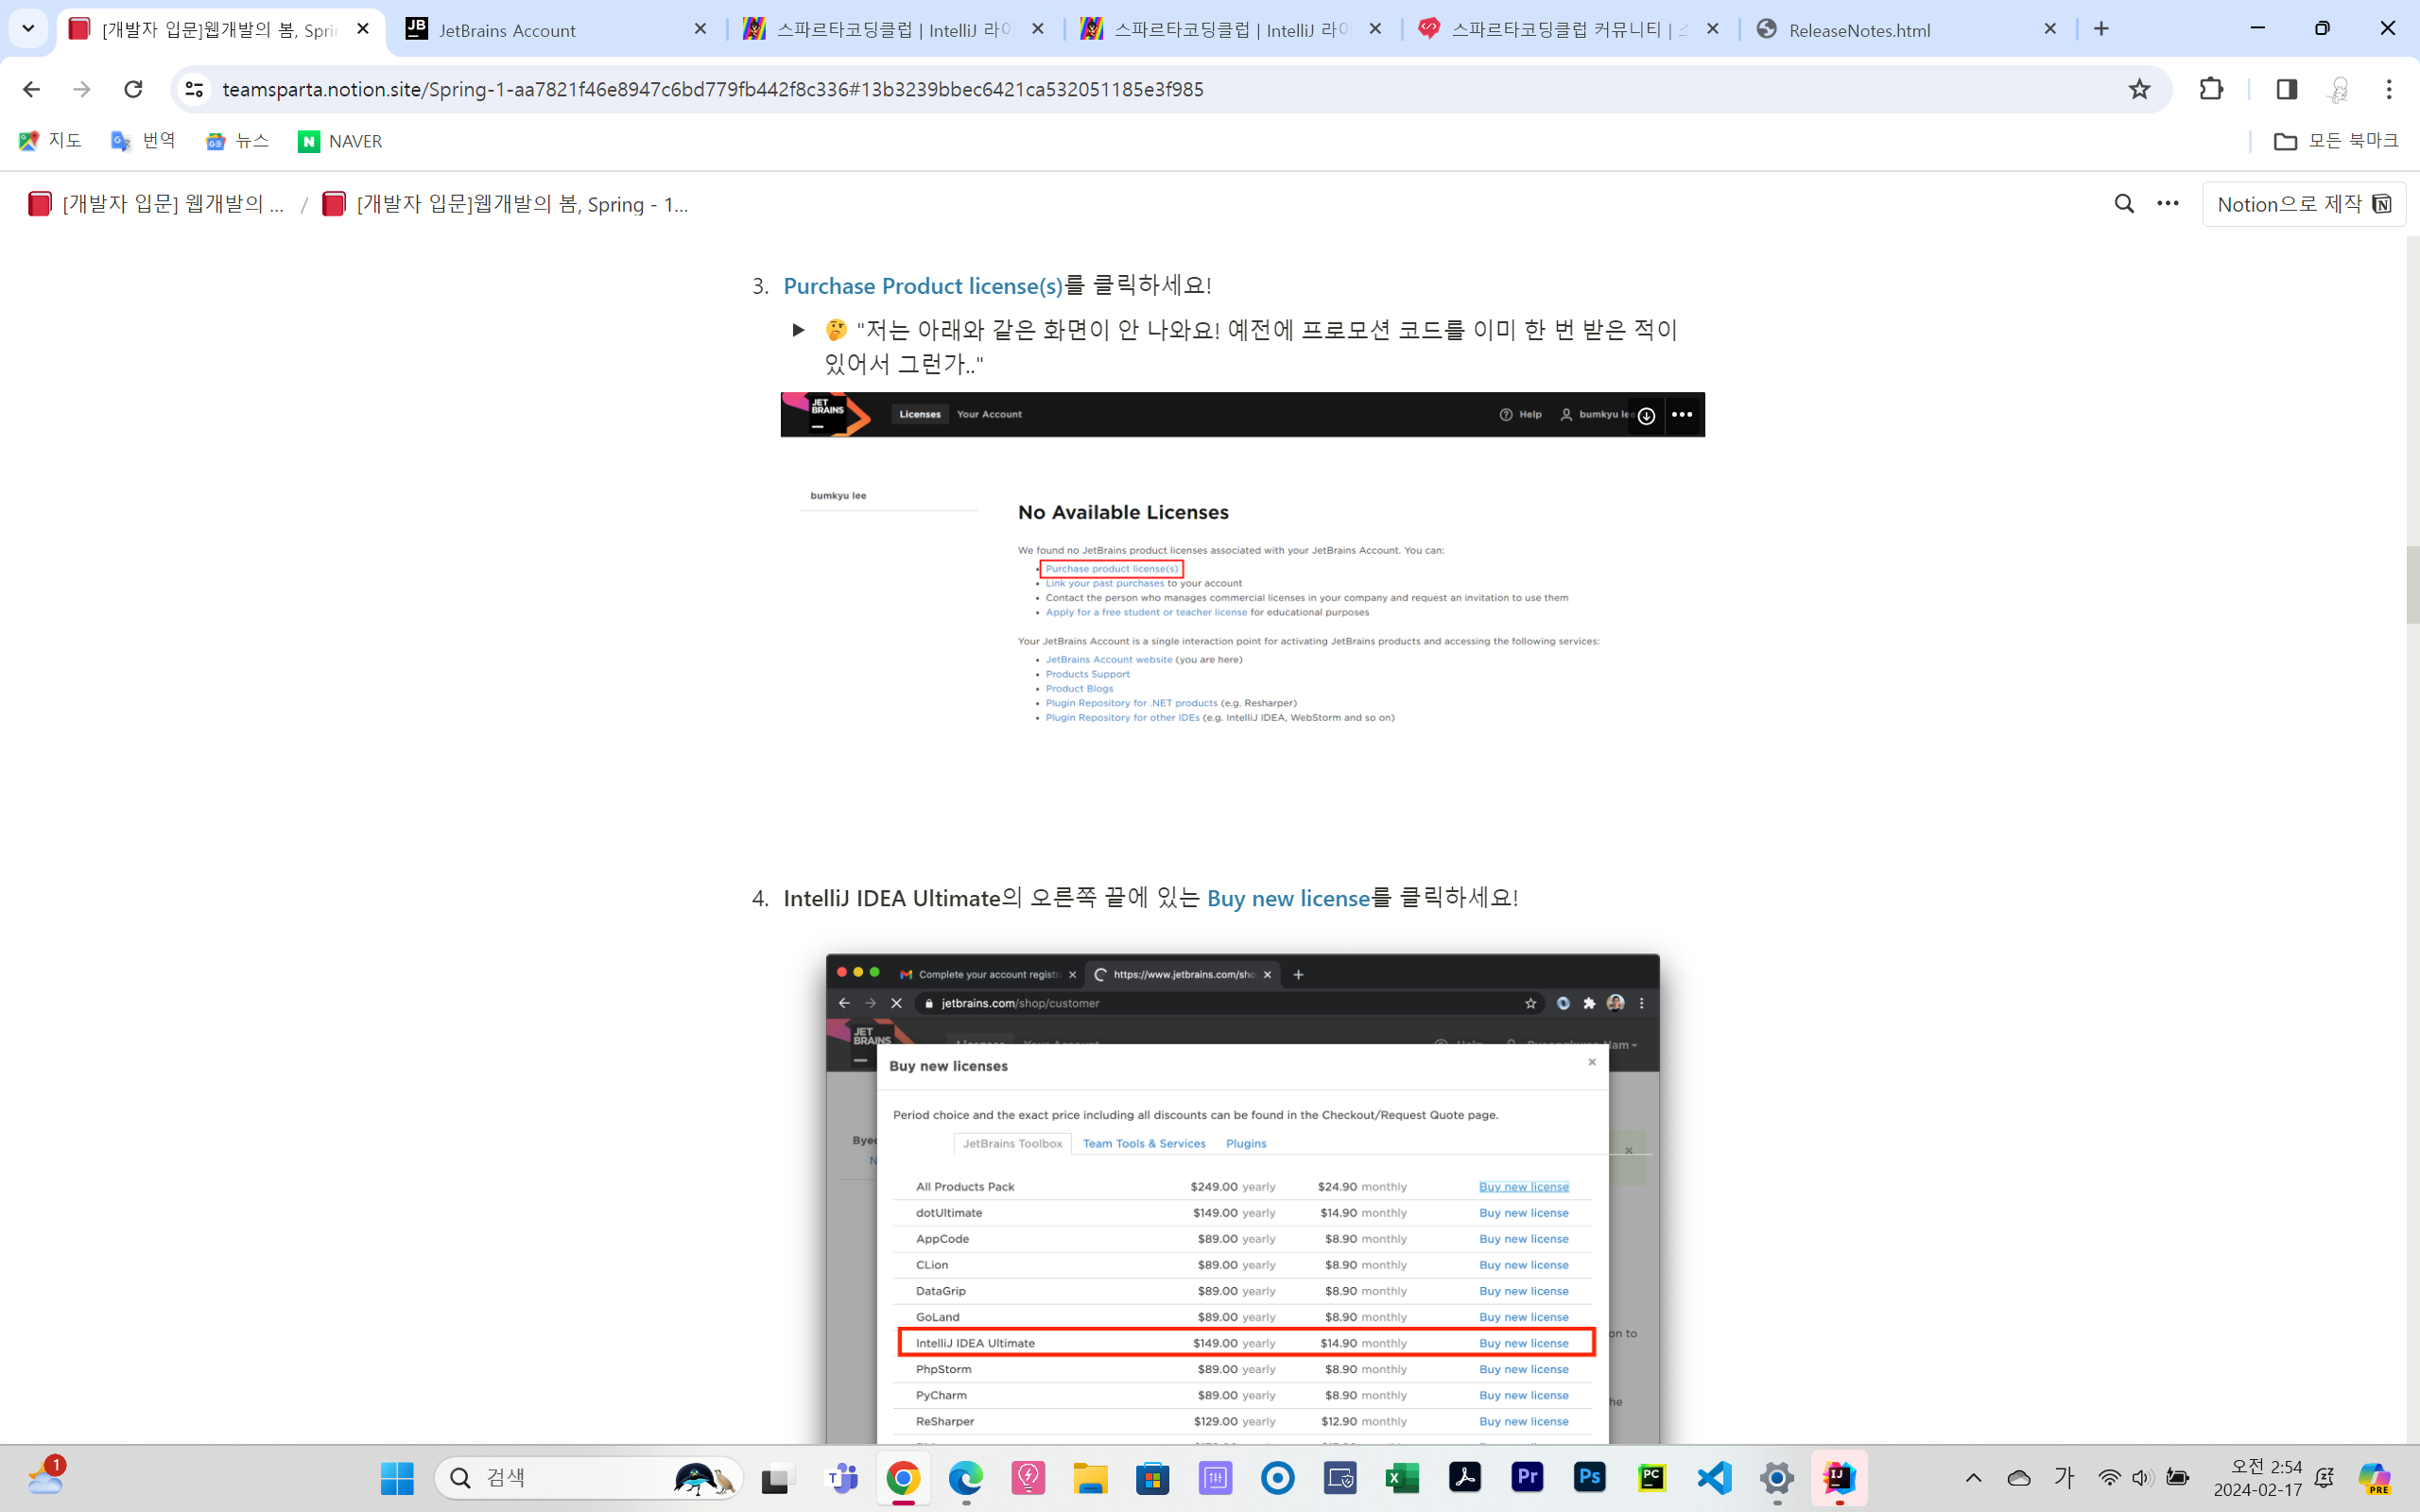Screen dimensions: 2420x1512
Task: Open Windows Start menu
Action: point(397,1478)
